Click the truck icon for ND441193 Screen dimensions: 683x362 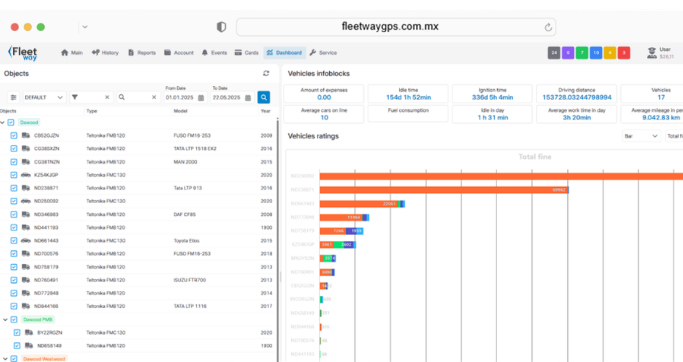(x=26, y=227)
